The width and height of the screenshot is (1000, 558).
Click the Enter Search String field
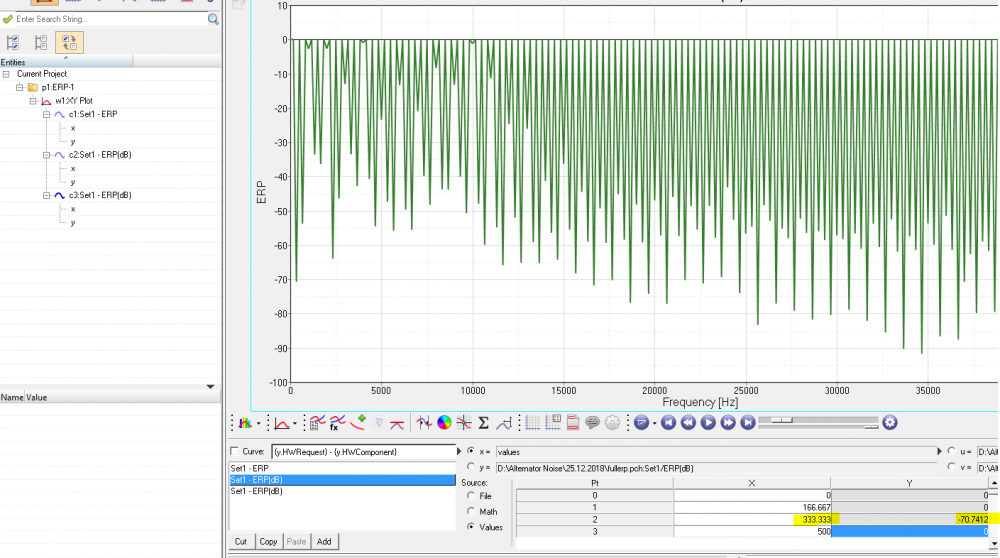(x=110, y=19)
